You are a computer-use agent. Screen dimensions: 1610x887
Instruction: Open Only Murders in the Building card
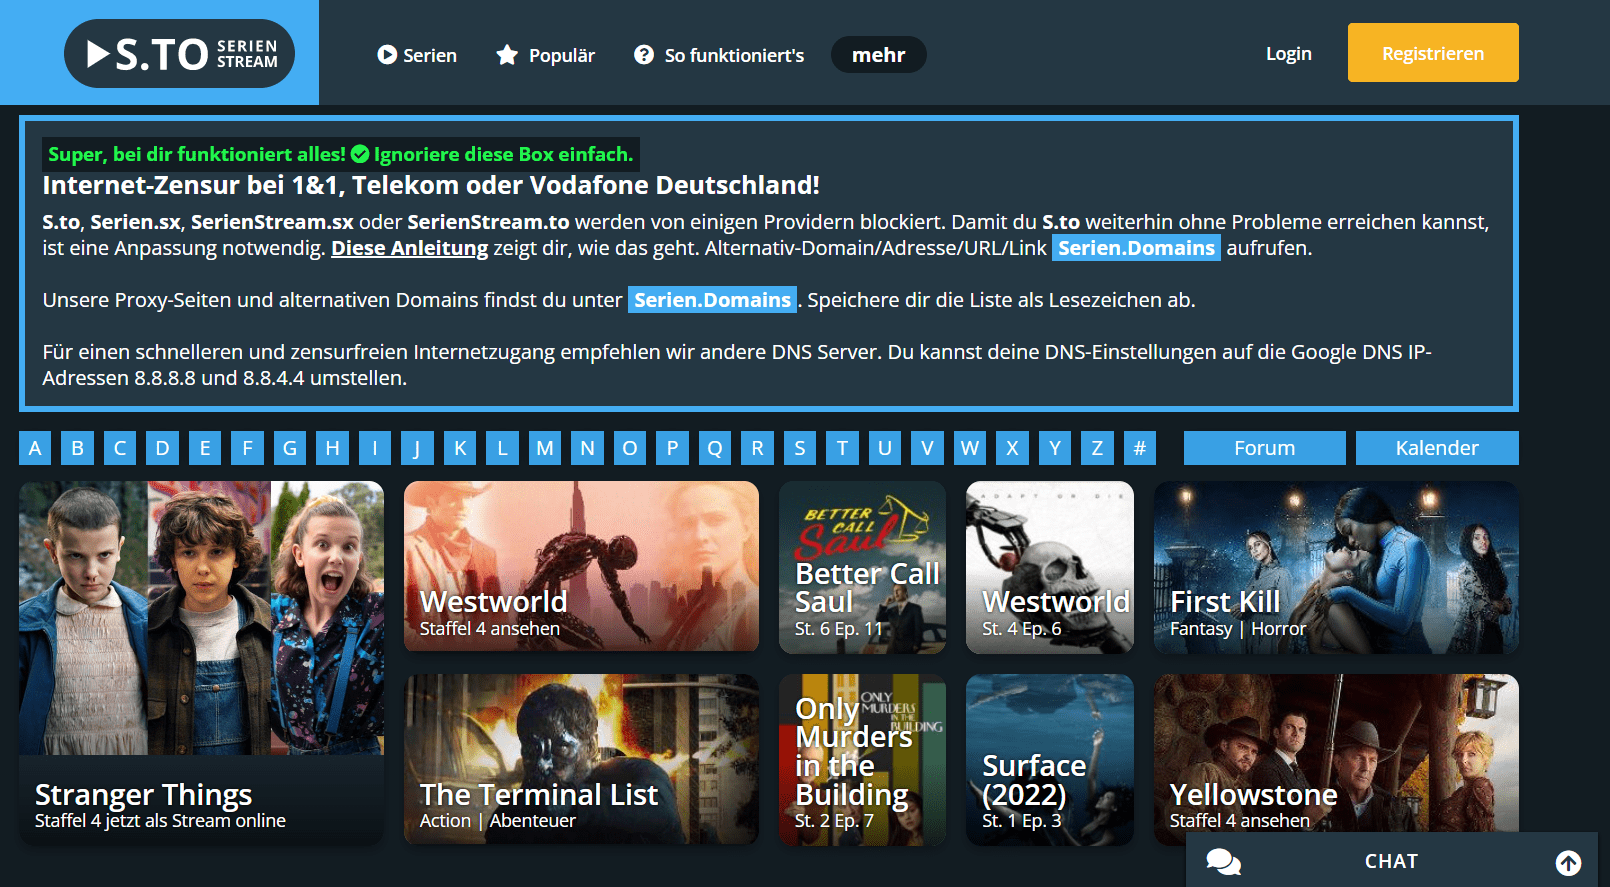[862, 760]
